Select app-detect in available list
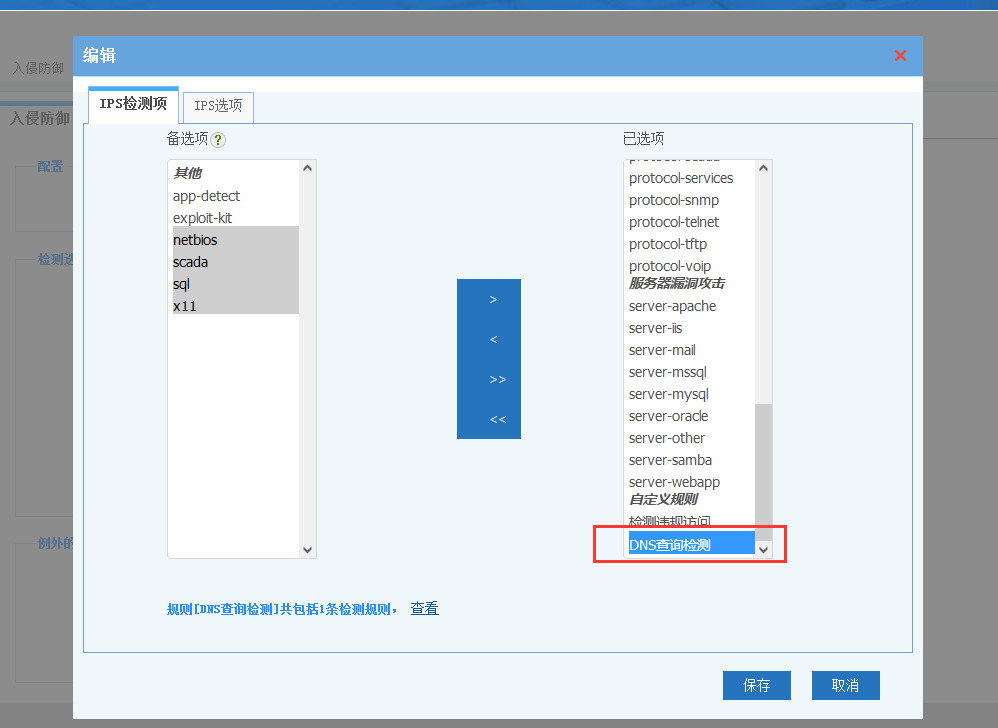The height and width of the screenshot is (728, 998). (x=206, y=196)
